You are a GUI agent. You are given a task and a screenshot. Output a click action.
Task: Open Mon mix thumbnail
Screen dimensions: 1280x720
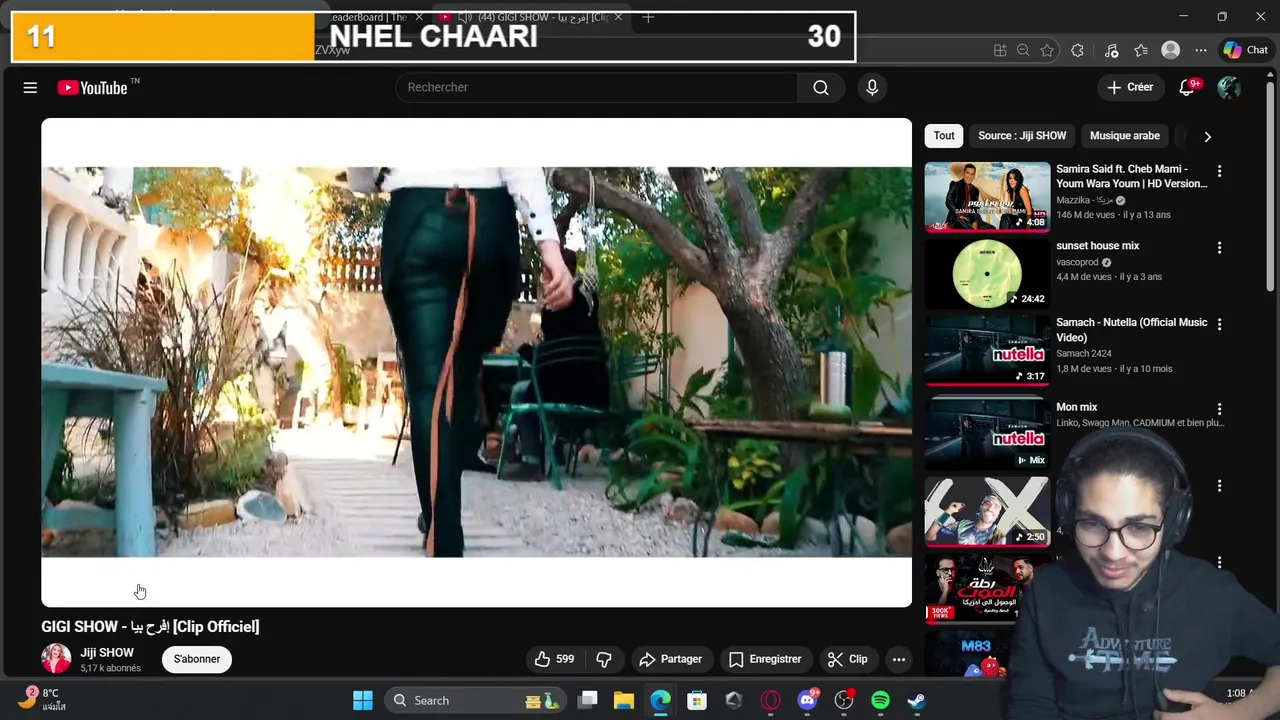987,434
